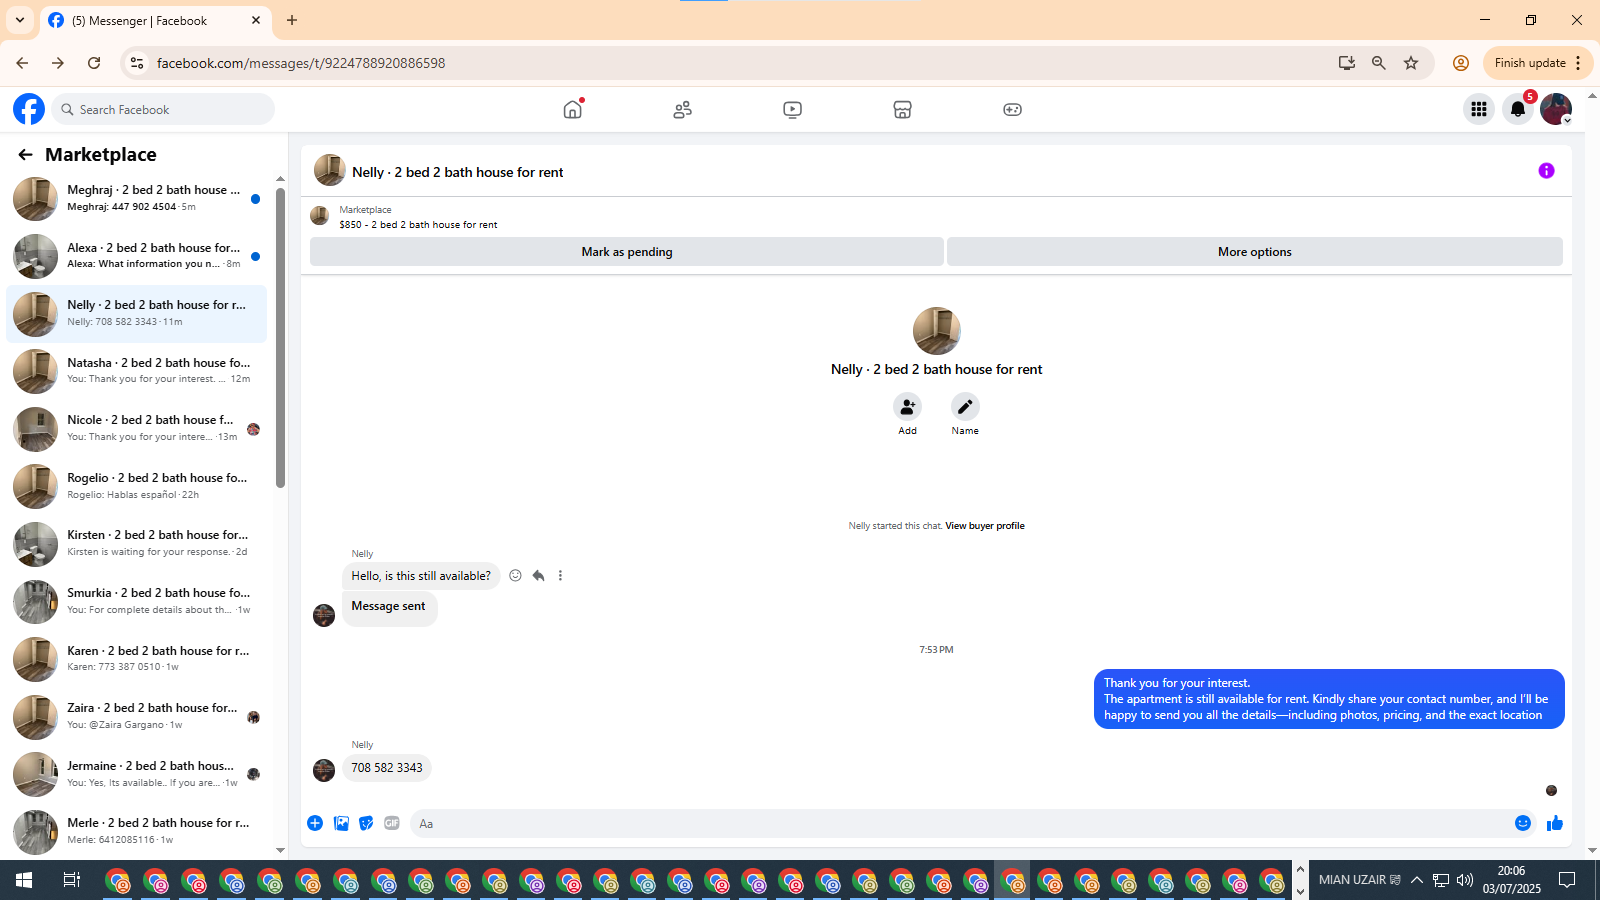Open the account profile picture menu
The image size is (1600, 900).
1555,109
